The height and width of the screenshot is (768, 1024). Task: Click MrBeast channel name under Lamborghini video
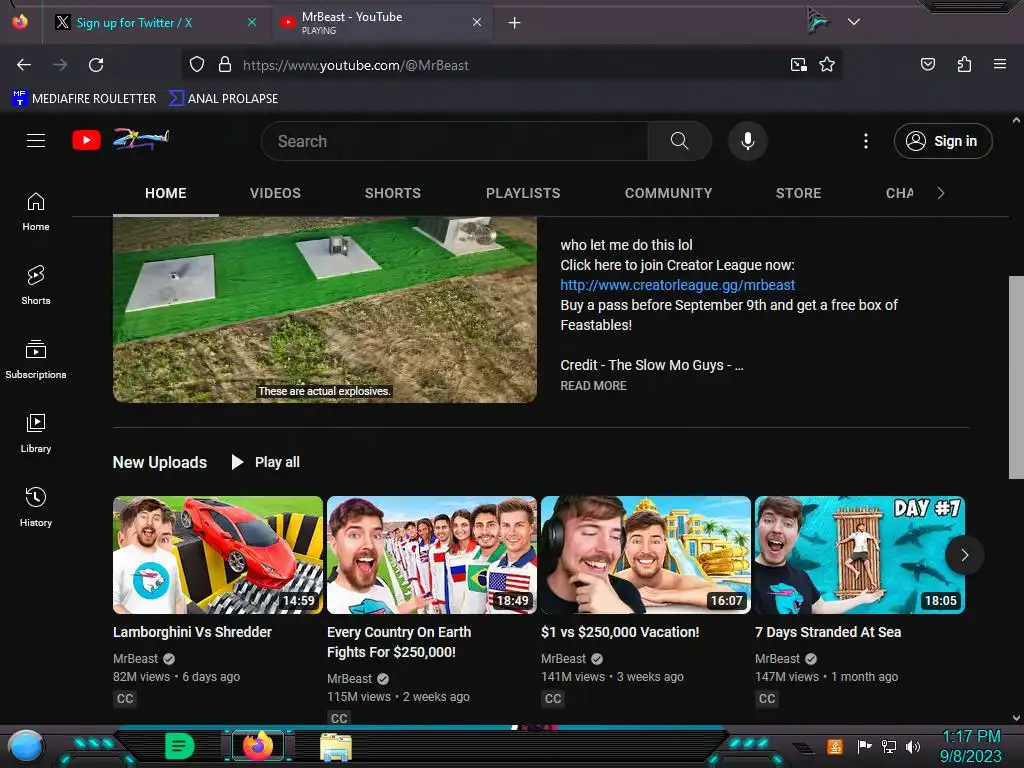pos(135,658)
